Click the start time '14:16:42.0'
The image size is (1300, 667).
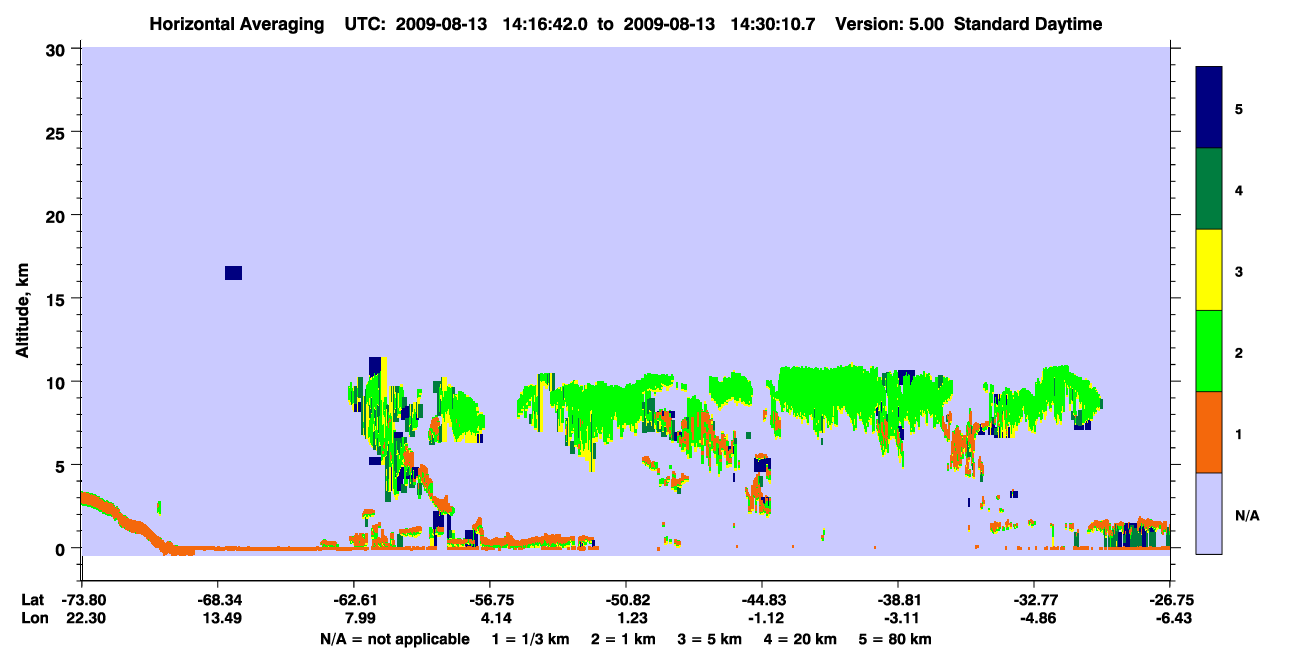(546, 24)
